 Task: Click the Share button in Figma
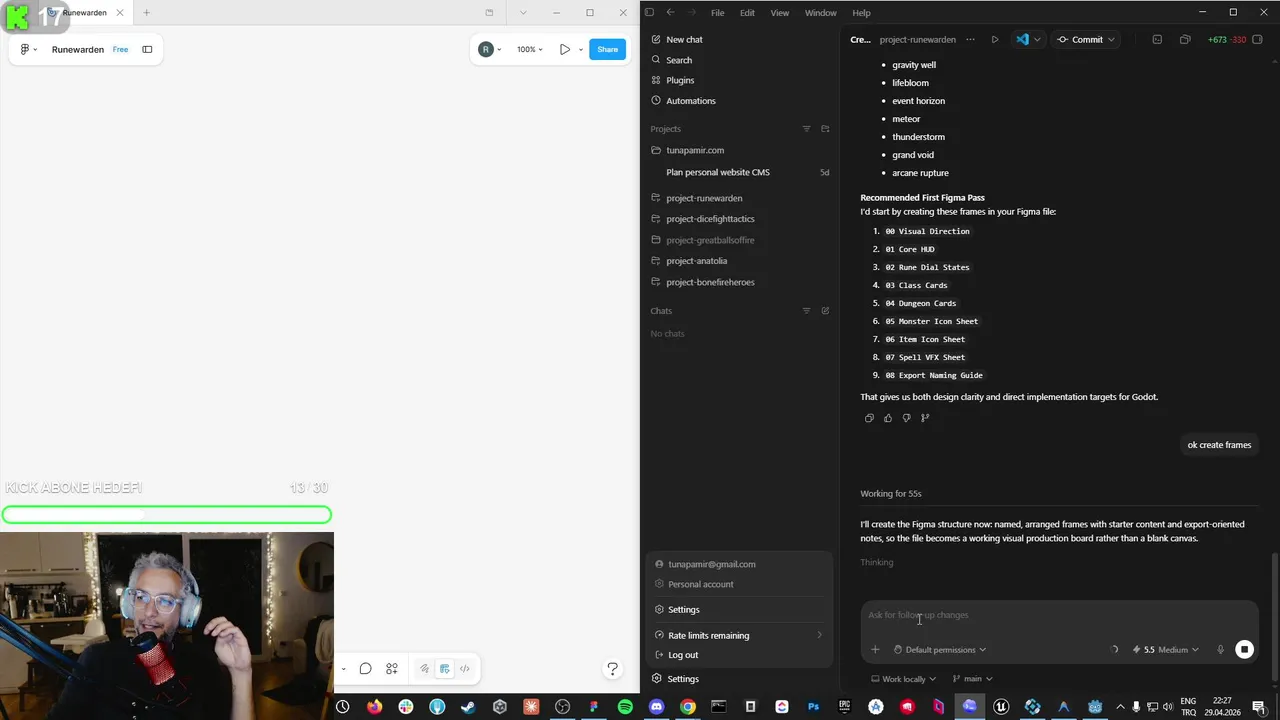point(607,49)
